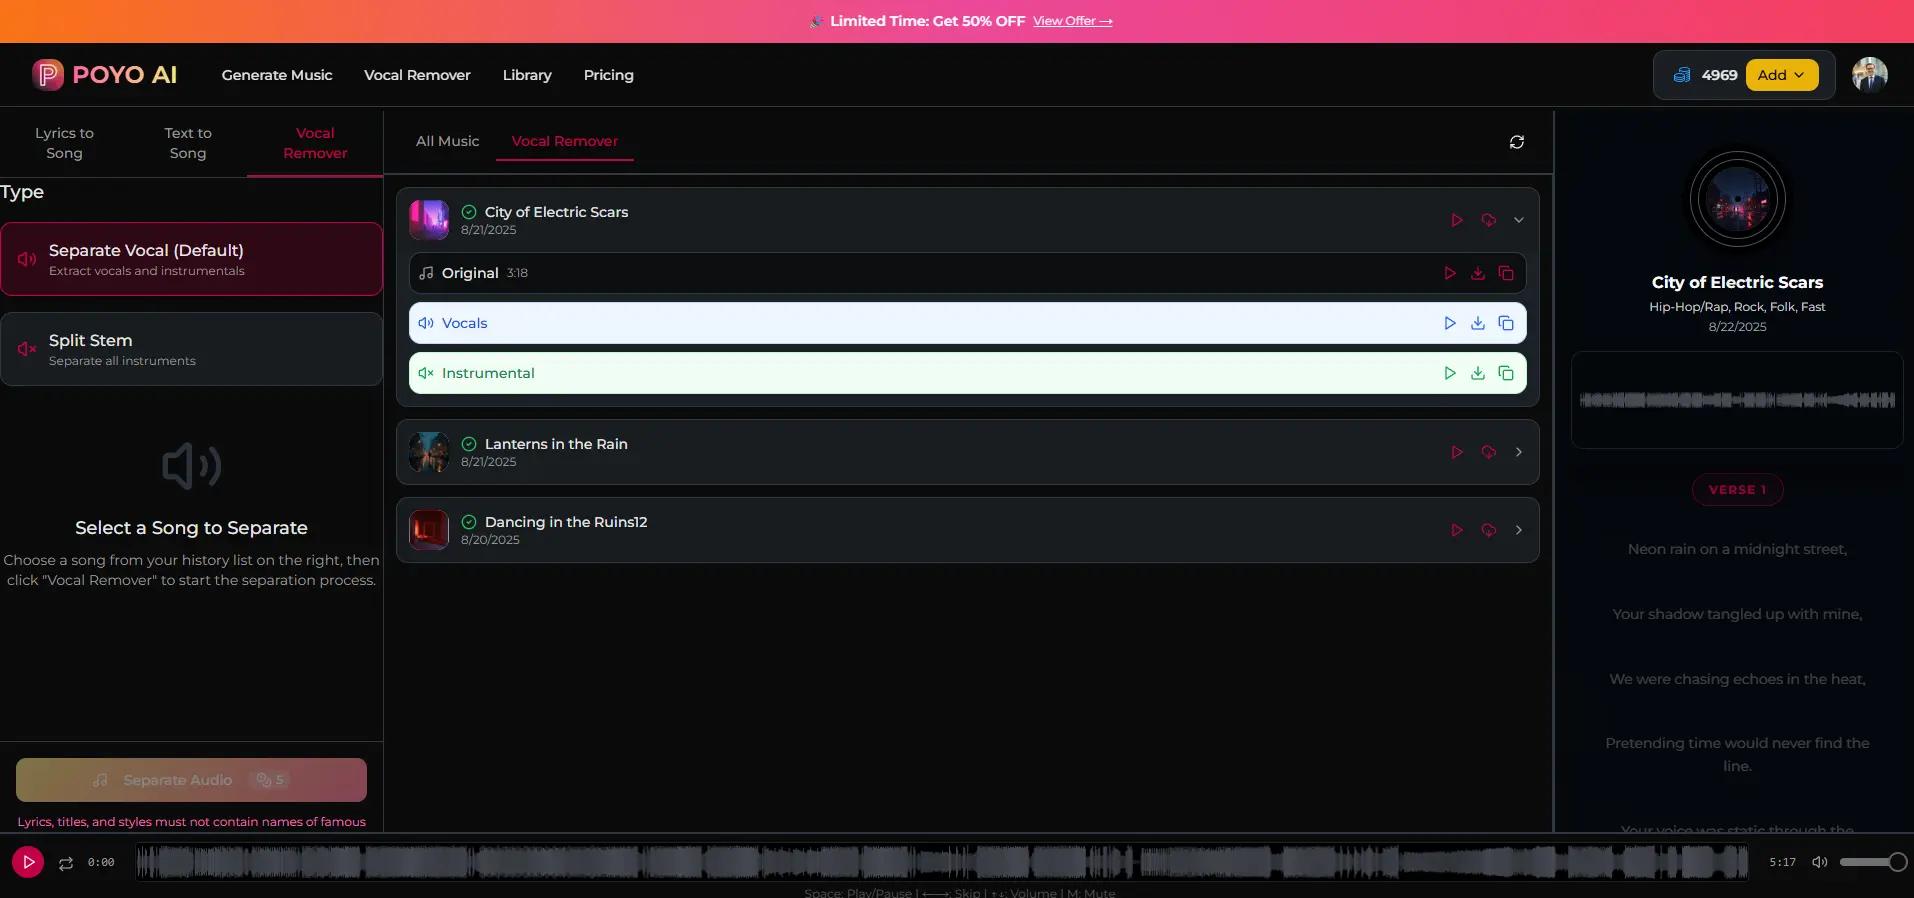
Task: Download the Instrumental track
Action: [x=1478, y=373]
